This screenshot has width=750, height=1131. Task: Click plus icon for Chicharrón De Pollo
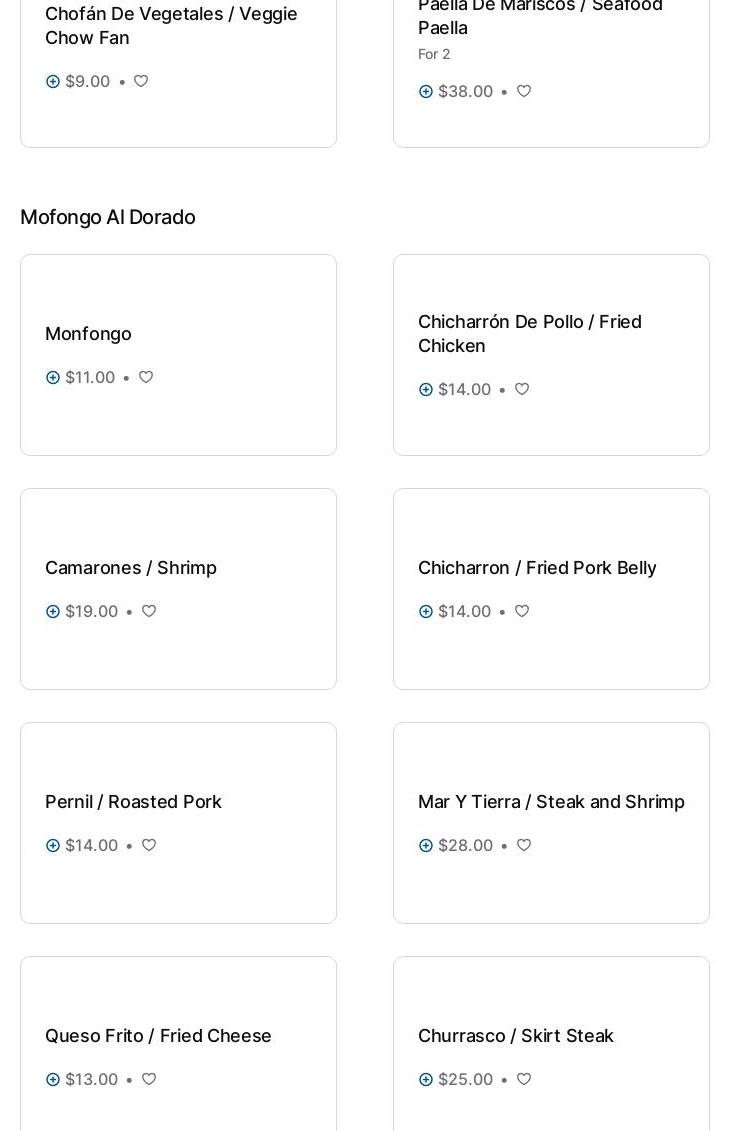[x=426, y=389]
